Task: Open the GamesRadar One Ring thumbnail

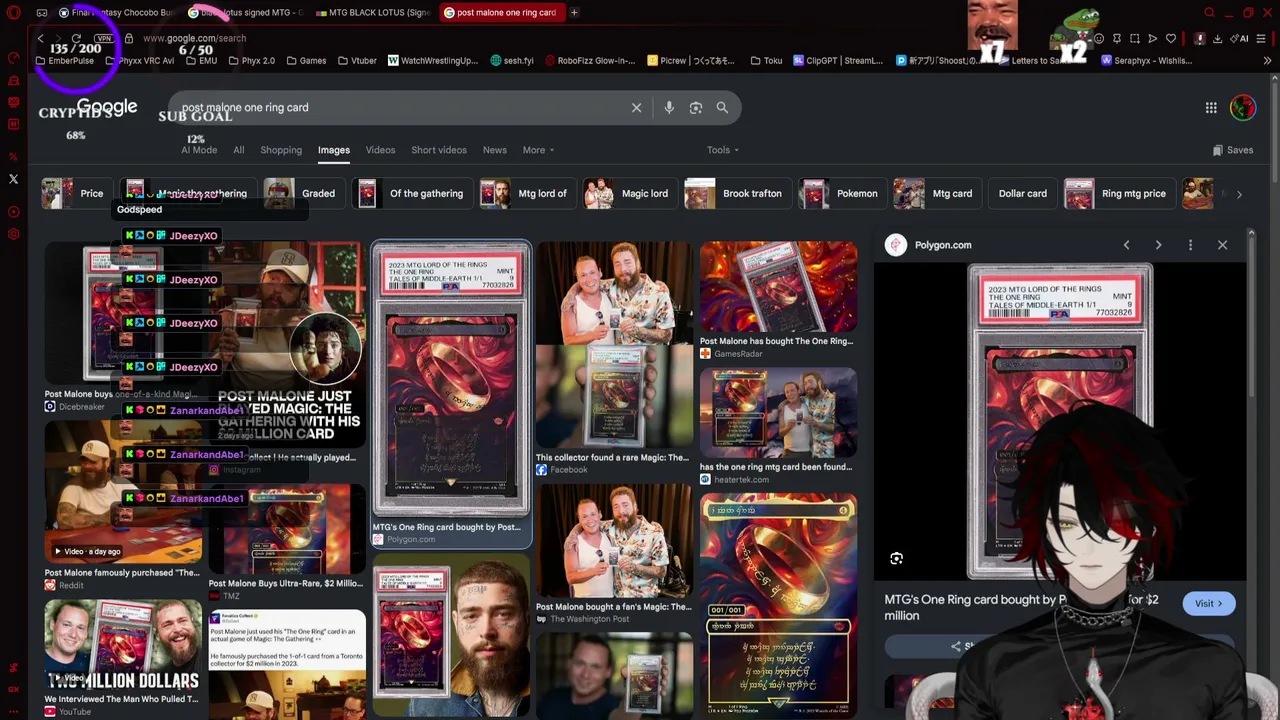Action: (778, 287)
